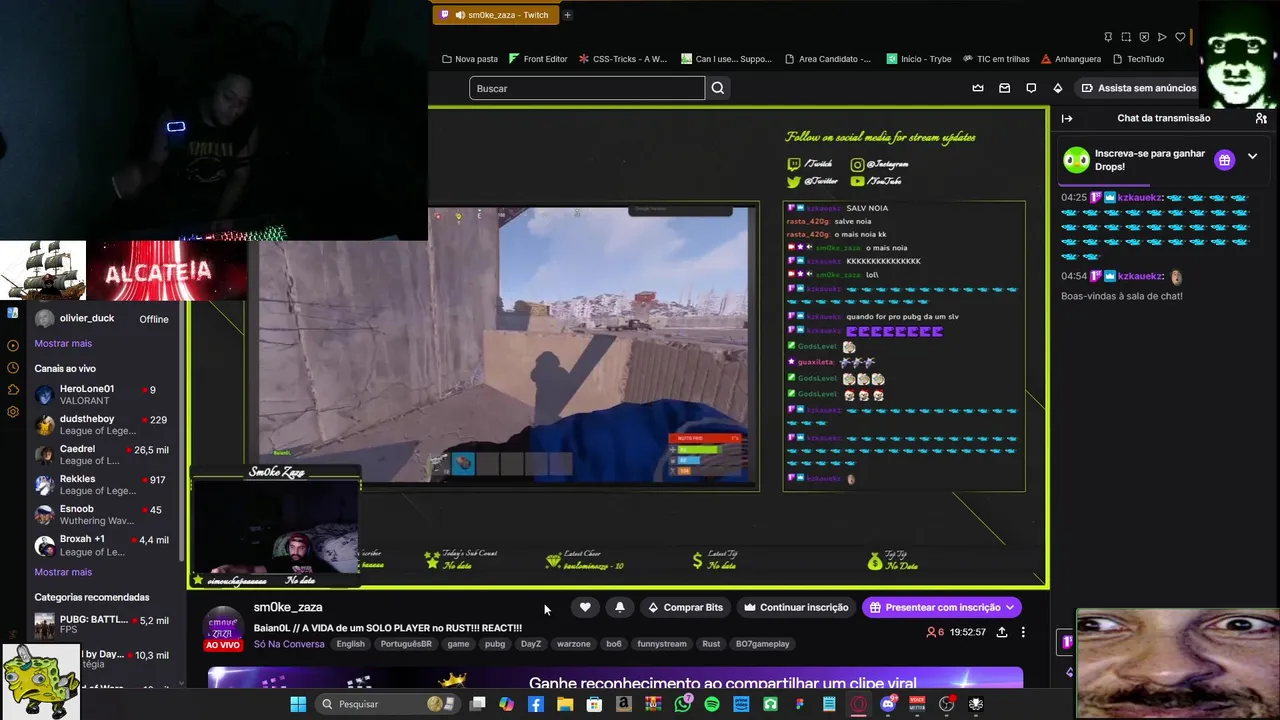Screen dimensions: 1280x720
Task: Share the stream upload icon
Action: [x=1002, y=632]
